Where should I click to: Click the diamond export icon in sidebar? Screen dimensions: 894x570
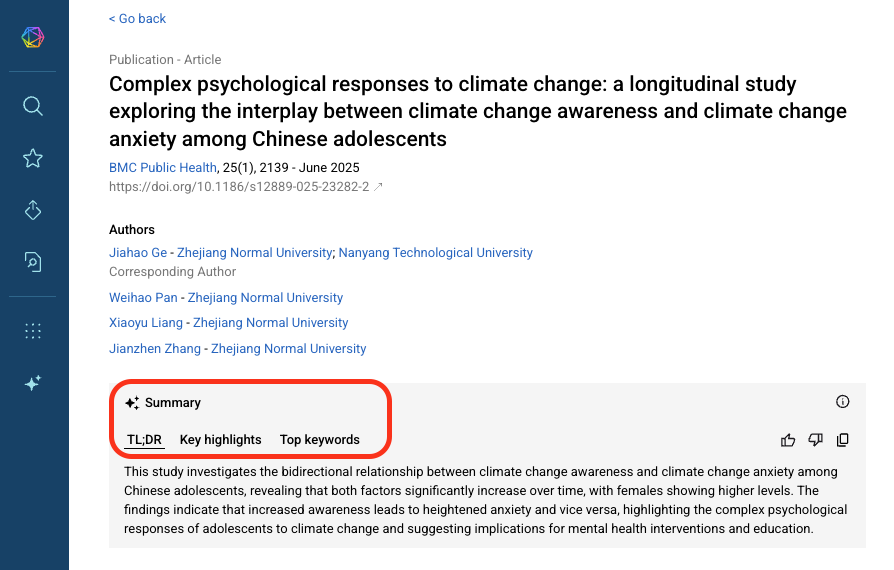click(x=33, y=210)
